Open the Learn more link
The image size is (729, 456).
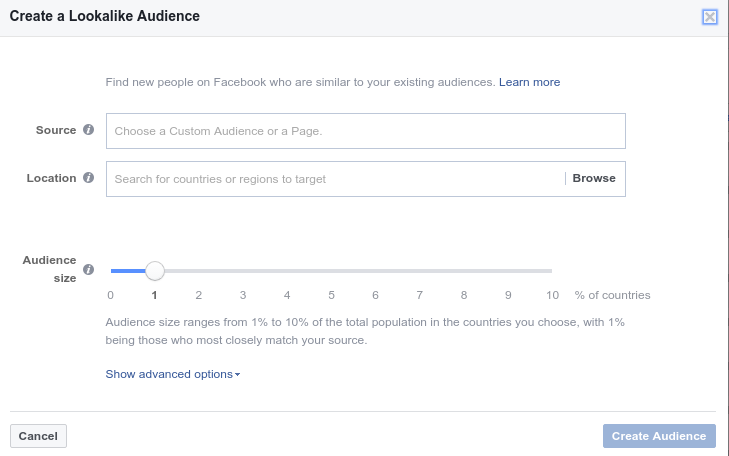point(530,82)
